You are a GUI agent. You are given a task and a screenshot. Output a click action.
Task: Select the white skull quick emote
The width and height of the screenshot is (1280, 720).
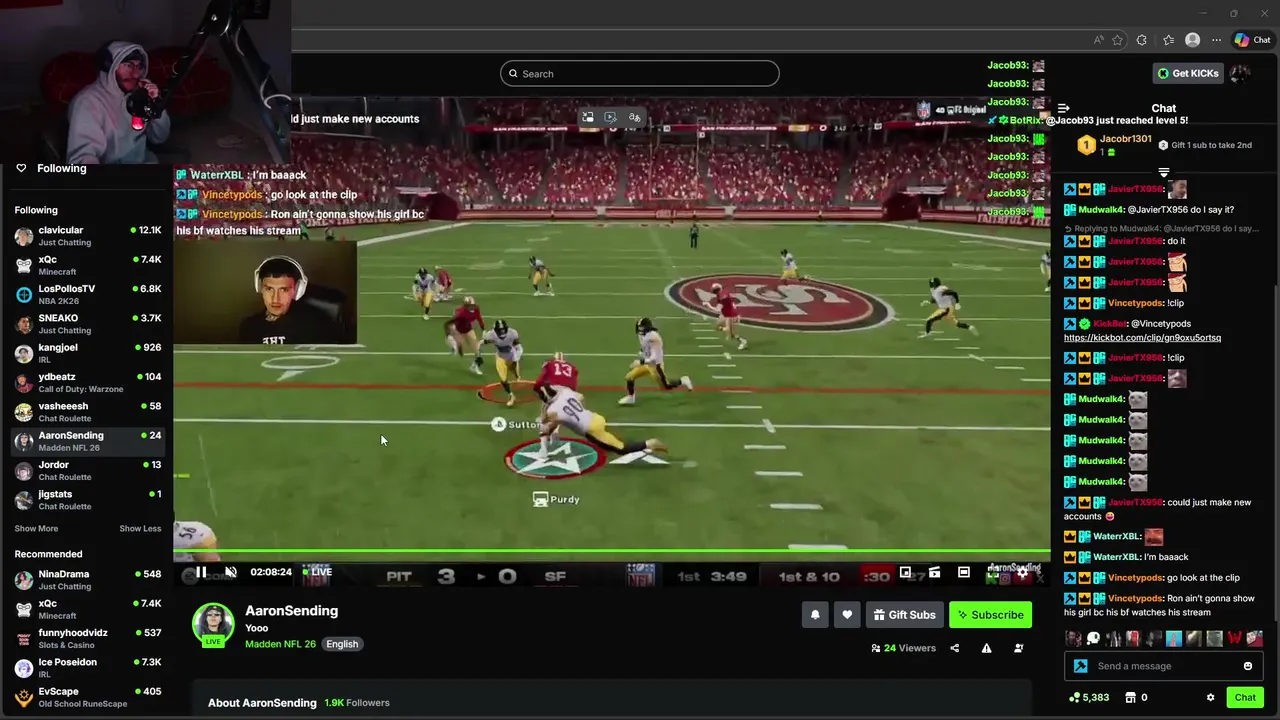click(1093, 638)
